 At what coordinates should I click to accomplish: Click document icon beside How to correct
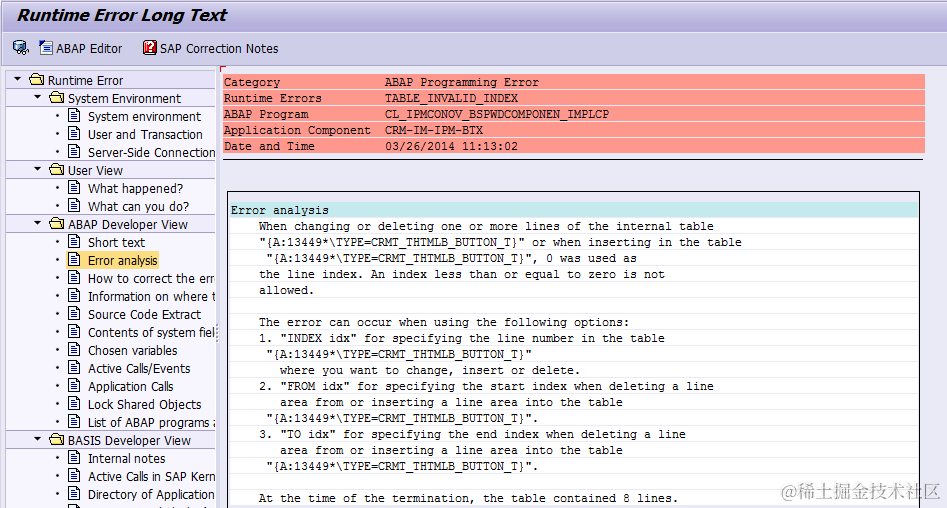tap(74, 277)
